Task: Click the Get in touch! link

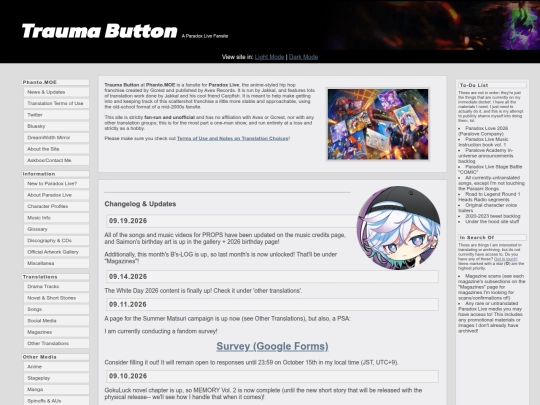Action: click(x=506, y=259)
